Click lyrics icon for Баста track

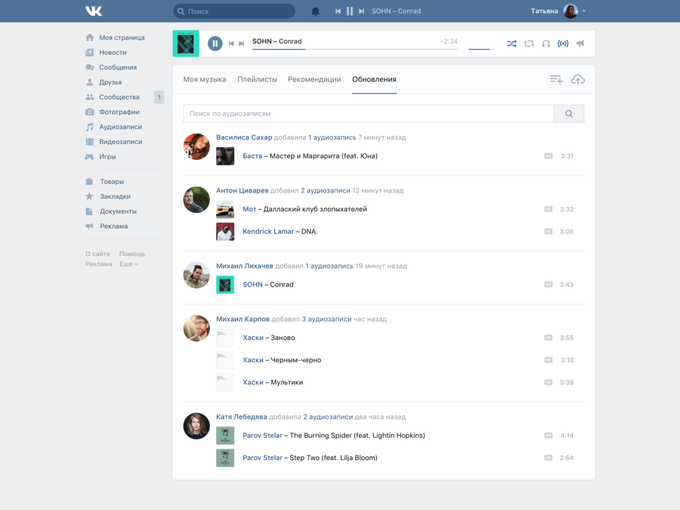click(x=548, y=156)
